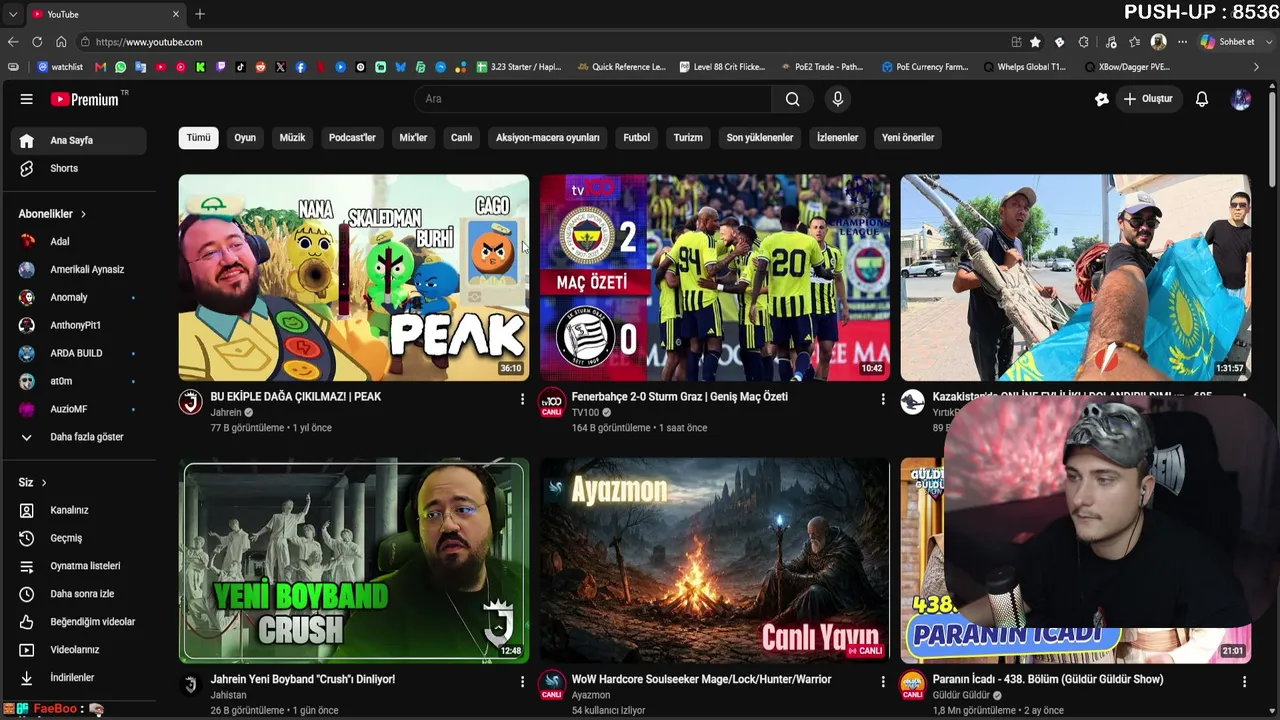Open the Gmail bookmark icon
The image size is (1280, 720).
(x=100, y=67)
